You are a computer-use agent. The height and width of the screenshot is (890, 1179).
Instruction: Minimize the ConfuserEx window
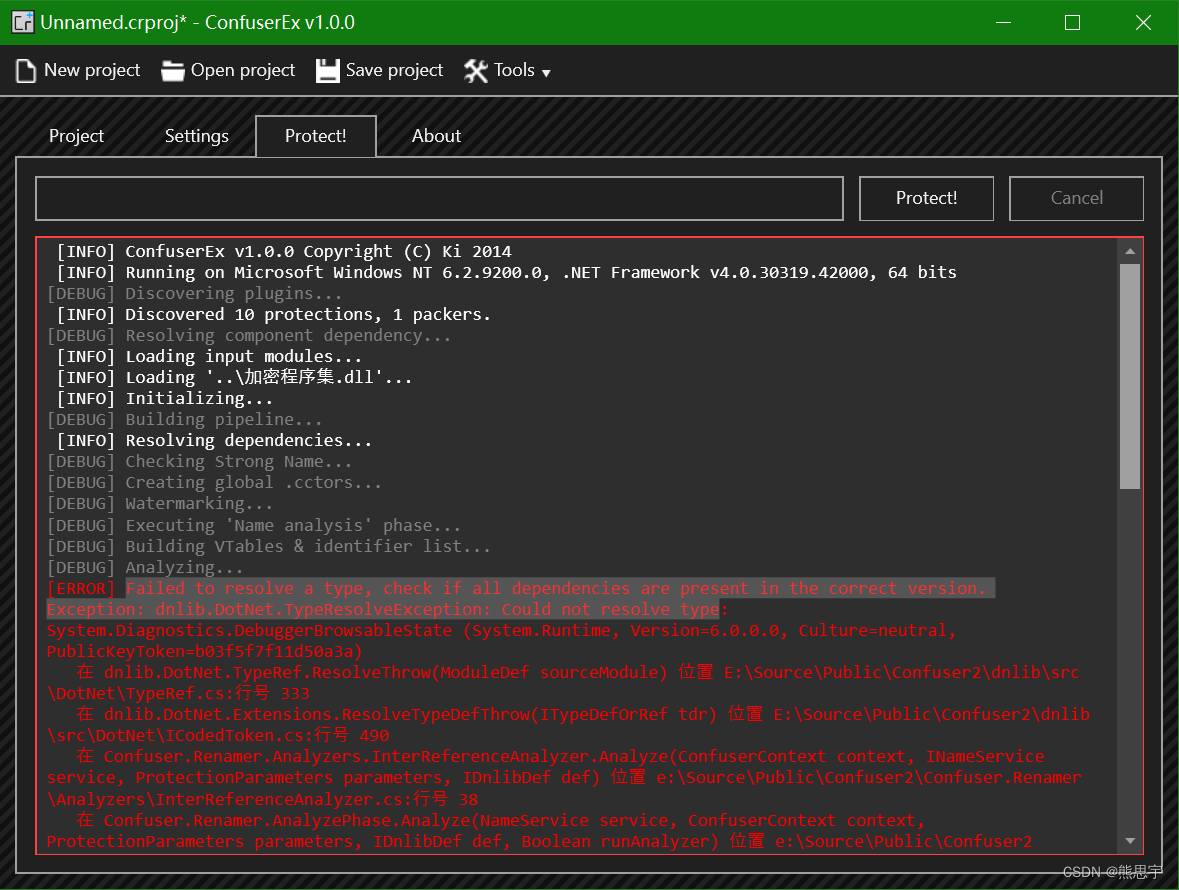(x=1003, y=23)
